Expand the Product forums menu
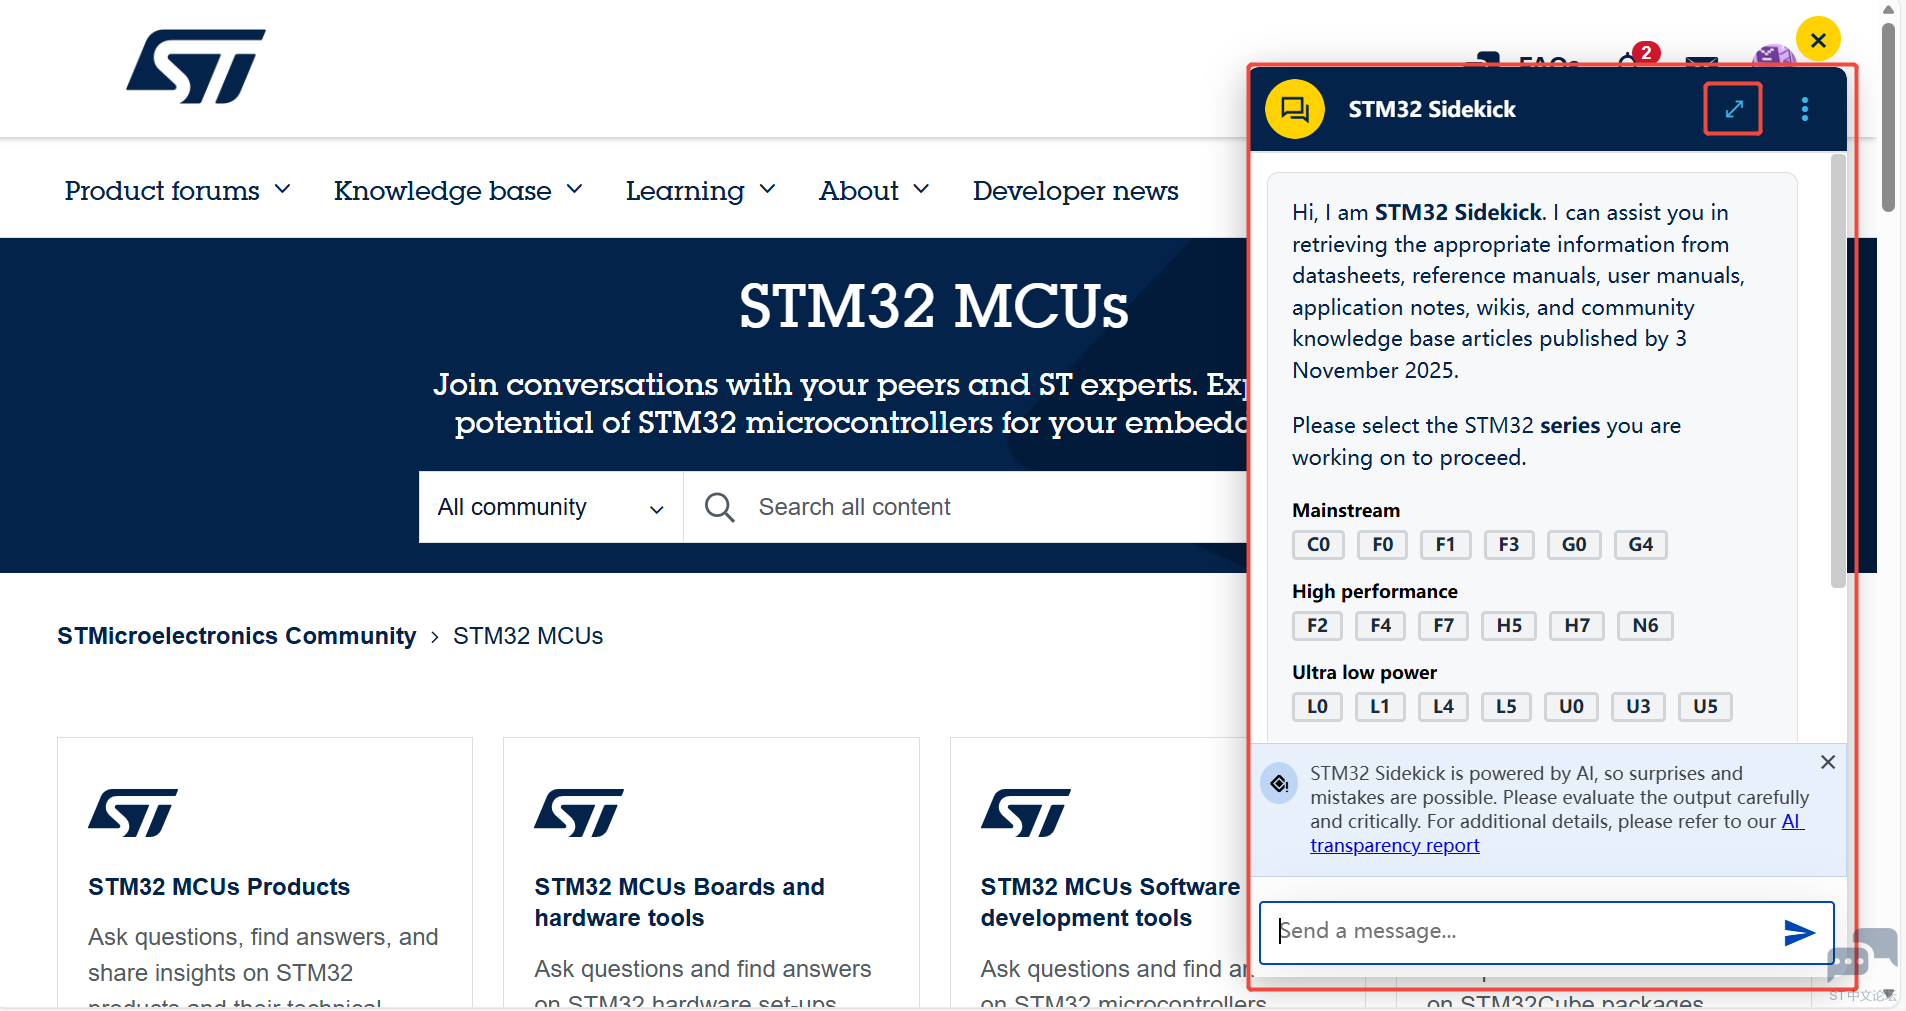The width and height of the screenshot is (1906, 1011). click(177, 190)
